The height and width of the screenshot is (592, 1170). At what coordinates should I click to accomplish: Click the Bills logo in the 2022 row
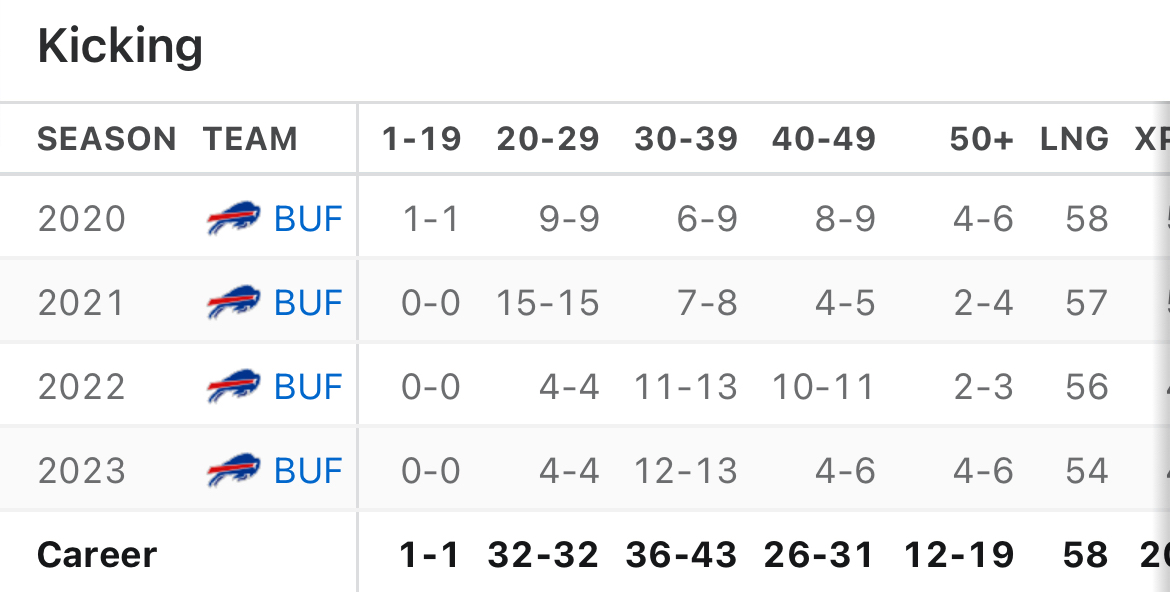tap(233, 387)
